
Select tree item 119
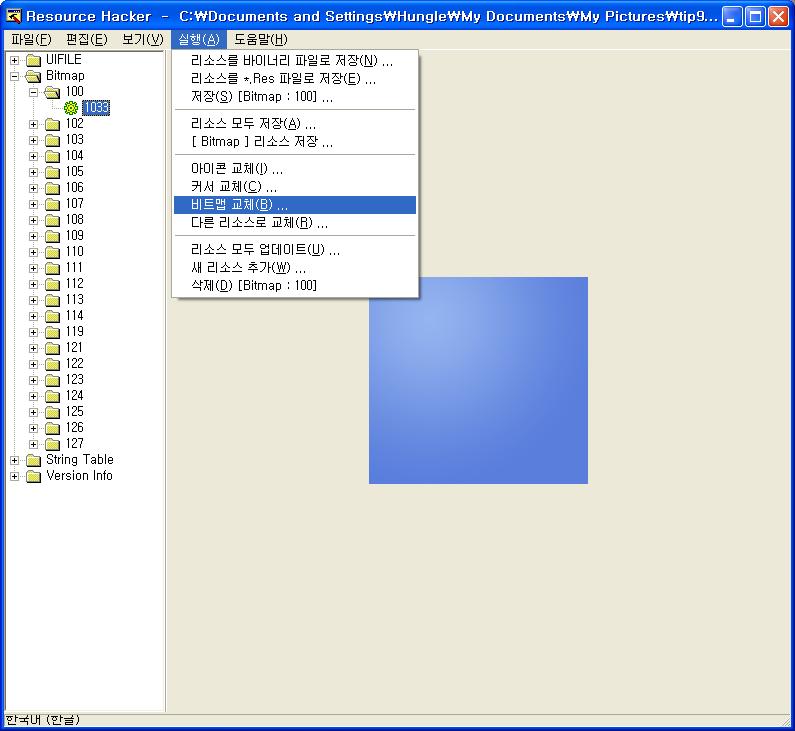[75, 332]
